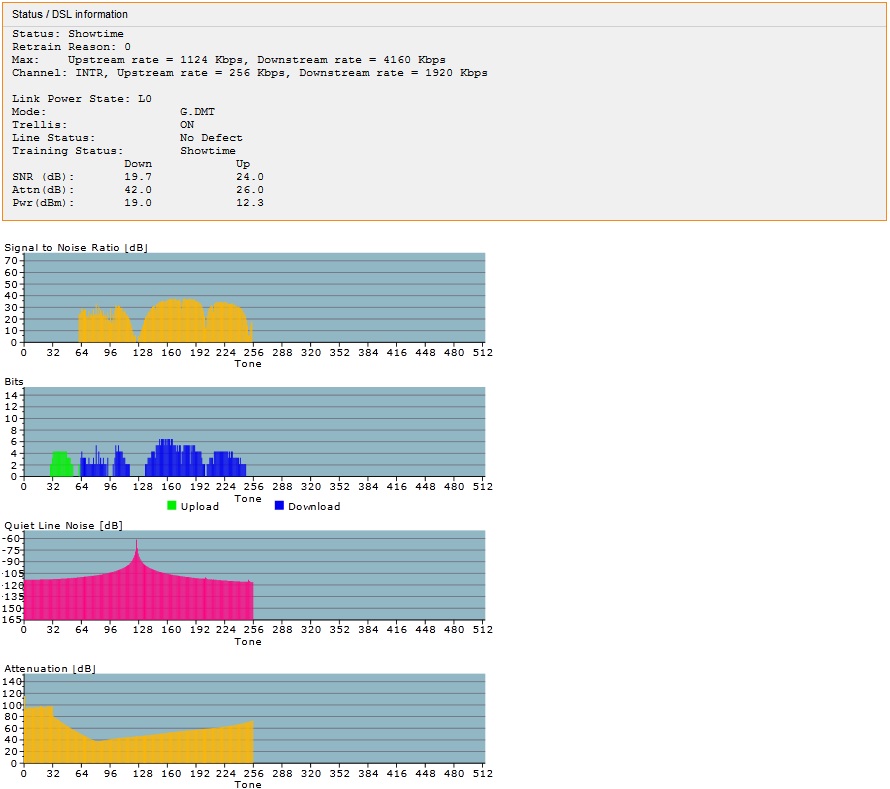Screen dimensions: 890x789
Task: Click the Max upstream rate '1124 Kbps' value
Action: (212, 60)
